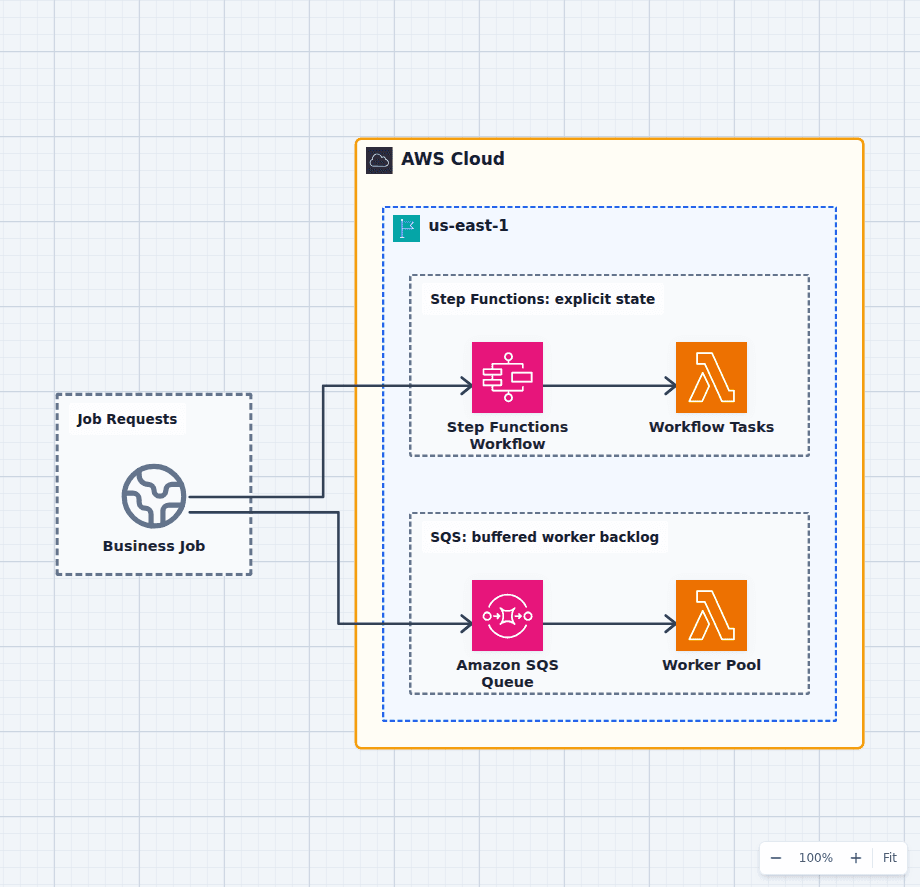Select the Workflow Tasks Lambda icon
This screenshot has height=887, width=920.
pyautogui.click(x=711, y=377)
